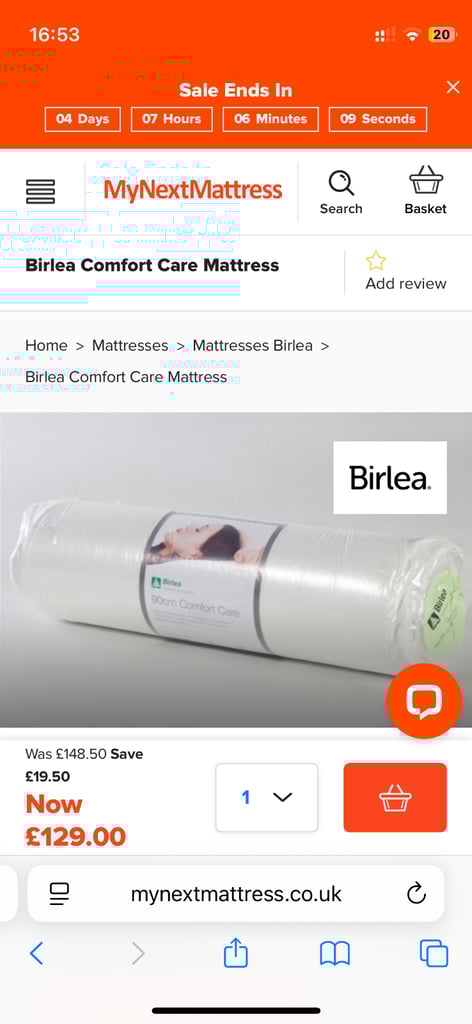Open the hamburger navigation menu
This screenshot has width=472, height=1024.
[x=40, y=191]
